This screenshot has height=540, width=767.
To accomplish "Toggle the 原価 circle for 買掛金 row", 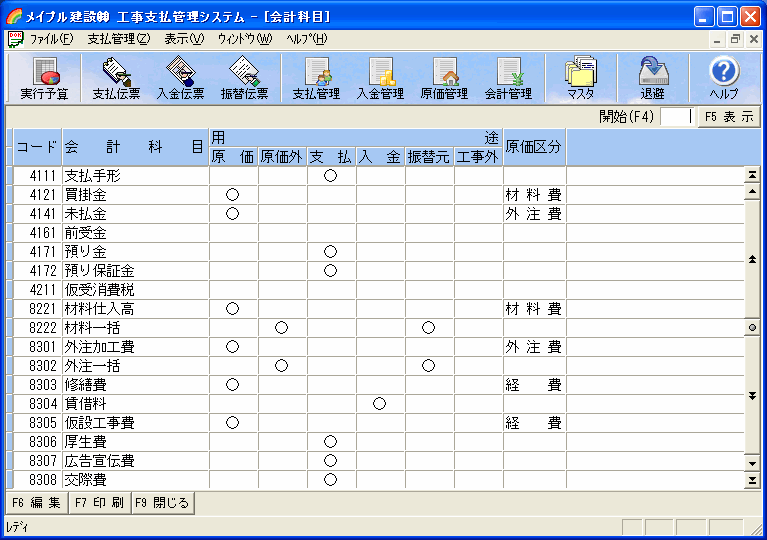I will 233,194.
